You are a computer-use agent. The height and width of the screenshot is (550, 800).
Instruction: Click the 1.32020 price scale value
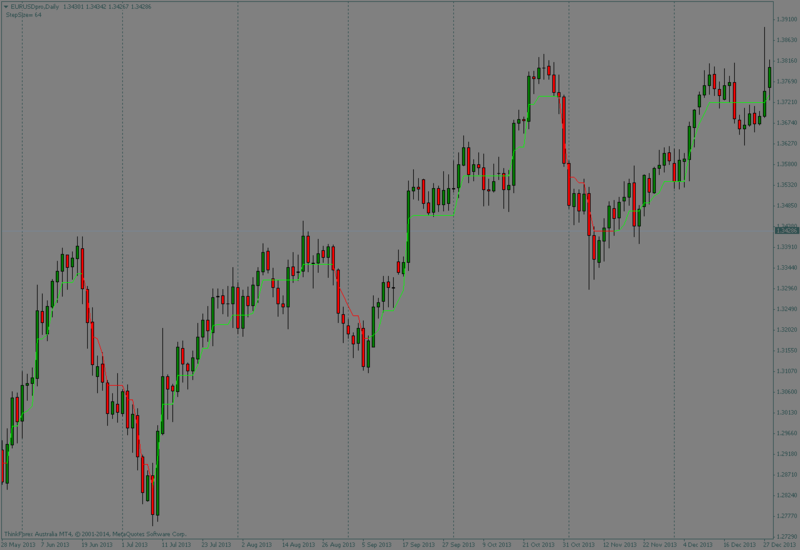coord(785,330)
